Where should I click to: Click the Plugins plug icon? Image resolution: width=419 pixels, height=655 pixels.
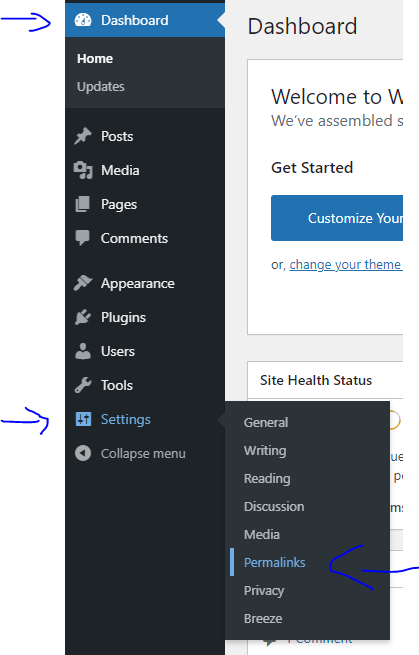point(83,317)
